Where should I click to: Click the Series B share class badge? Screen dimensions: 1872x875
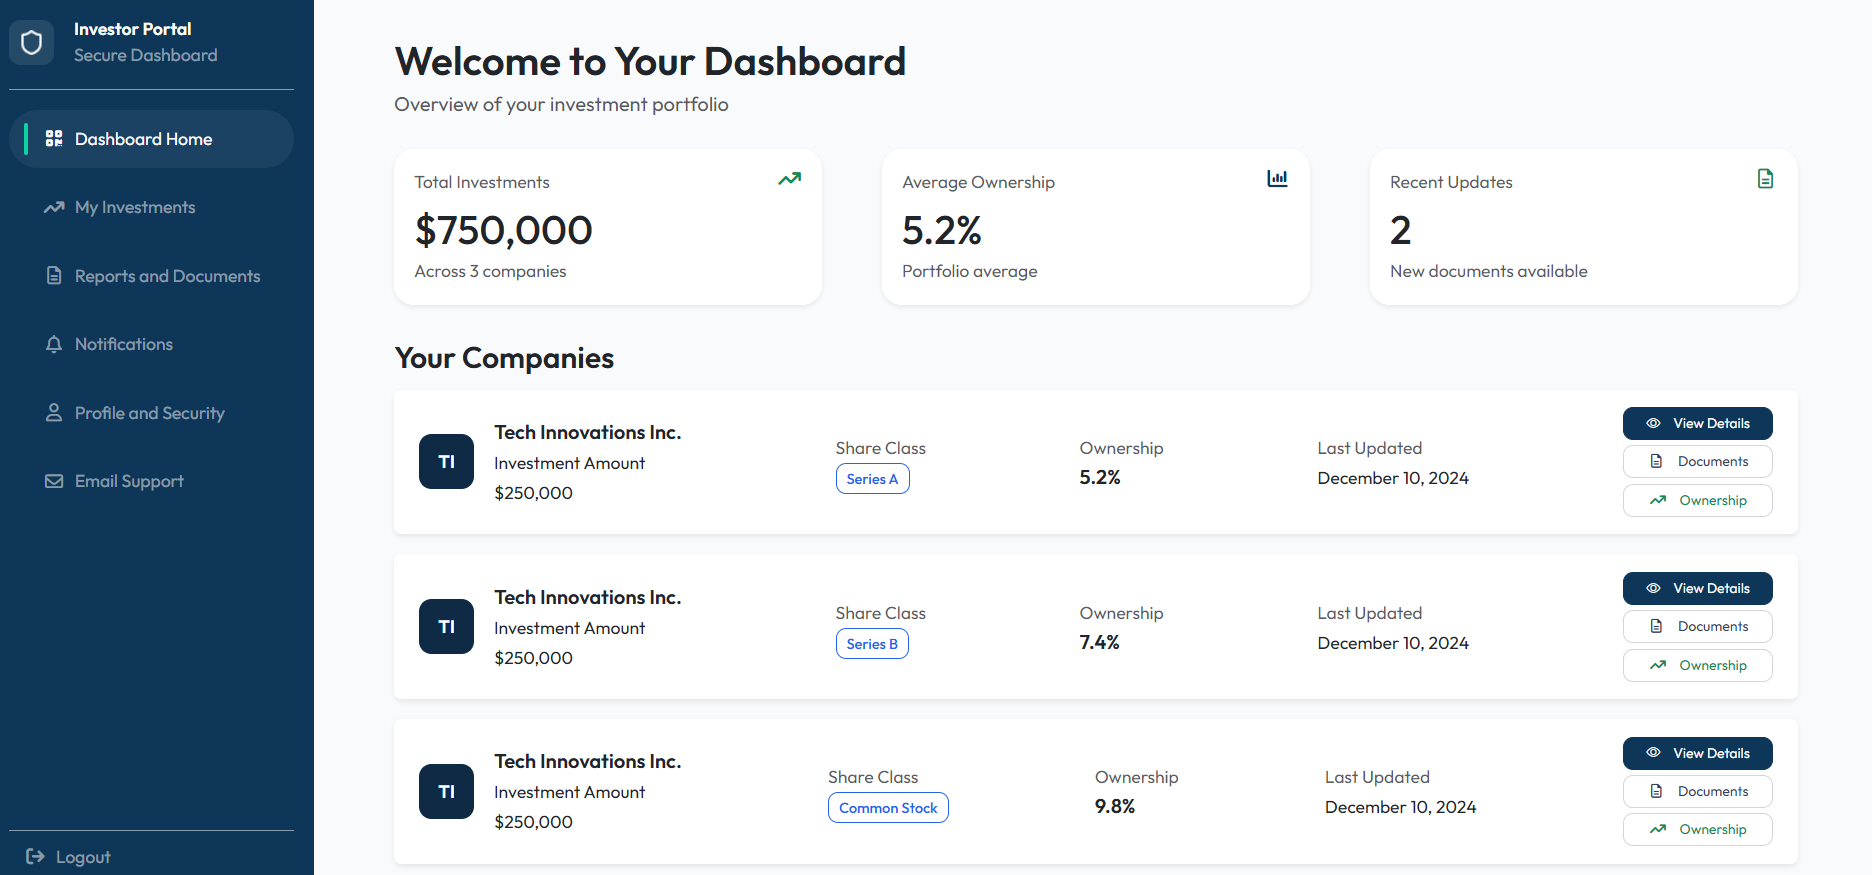(x=872, y=644)
